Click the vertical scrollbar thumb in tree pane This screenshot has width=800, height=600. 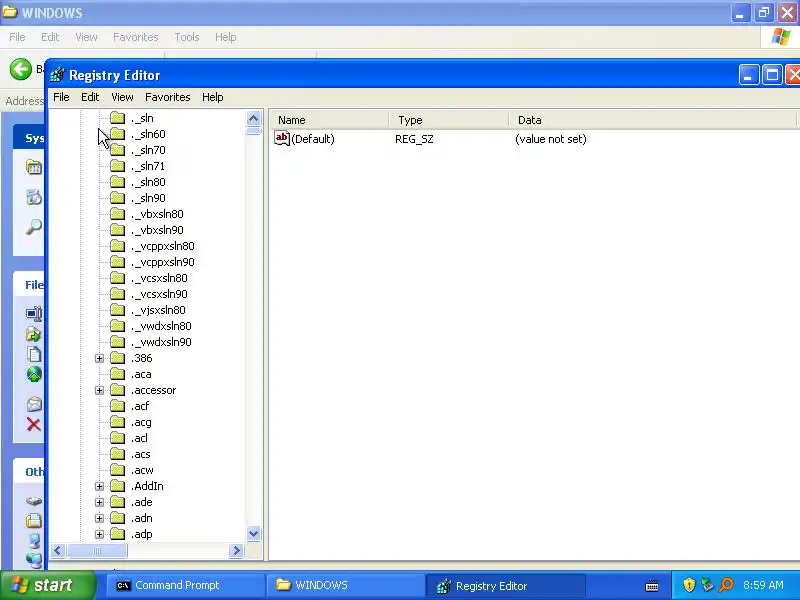coord(254,131)
